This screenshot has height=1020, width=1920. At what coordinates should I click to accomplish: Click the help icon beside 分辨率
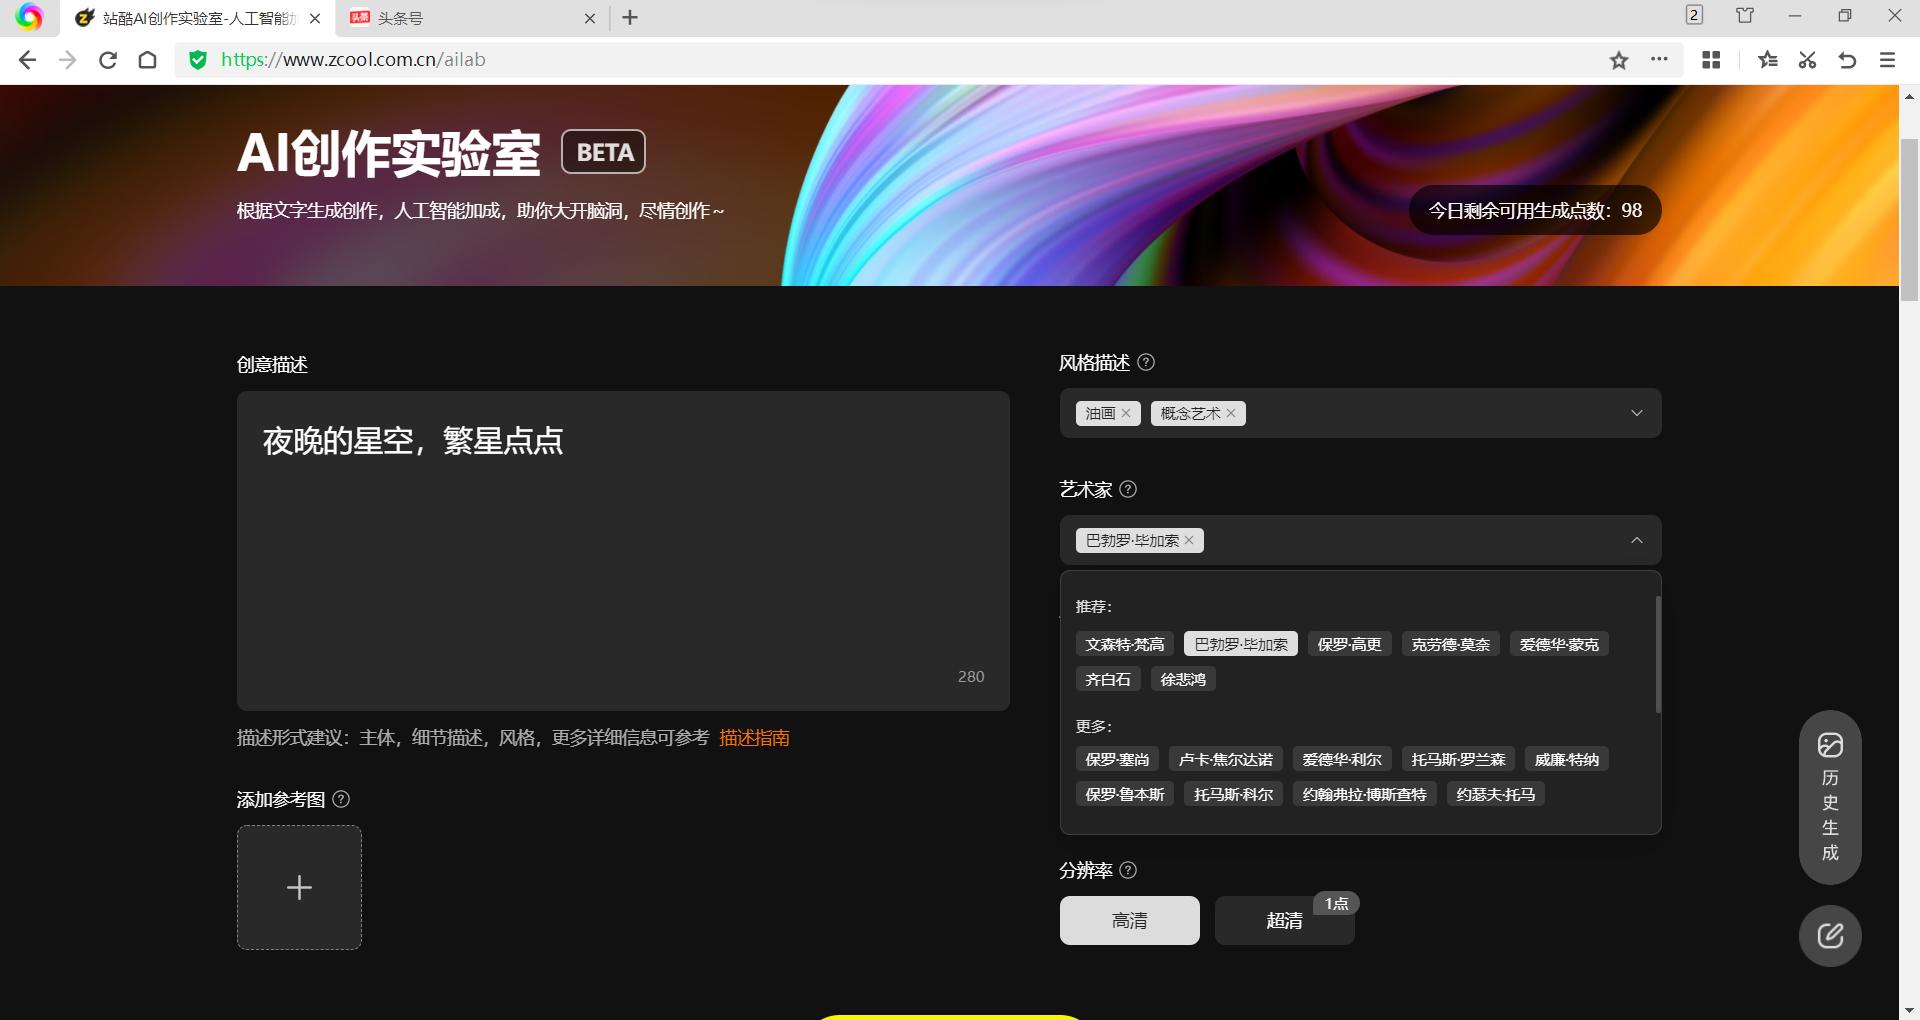(1129, 871)
